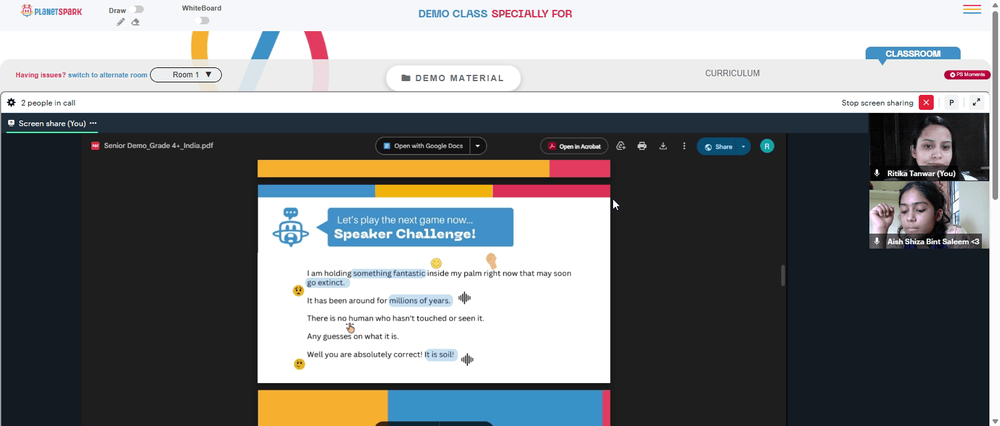This screenshot has height=426, width=1000.
Task: Click the 'Having issues?' text
Action: click(41, 75)
